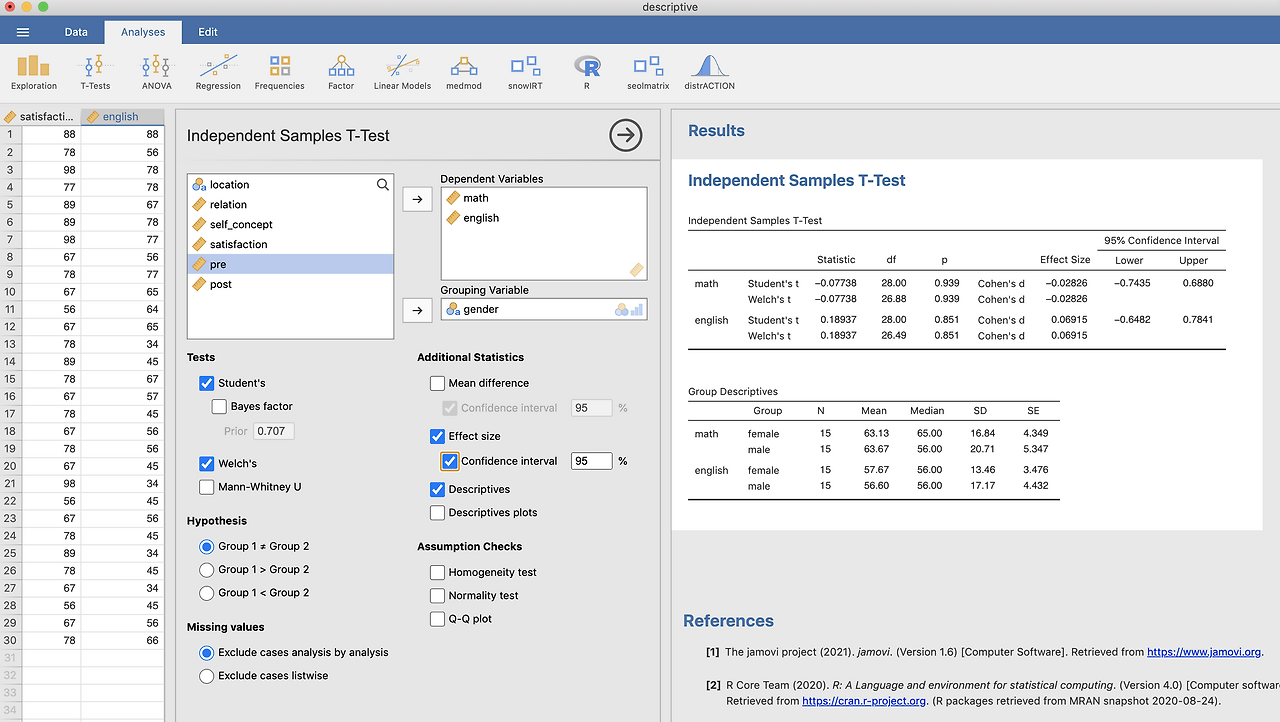Viewport: 1280px width, 722px height.
Task: Enable the Homogeneity test checkbox
Action: click(437, 572)
